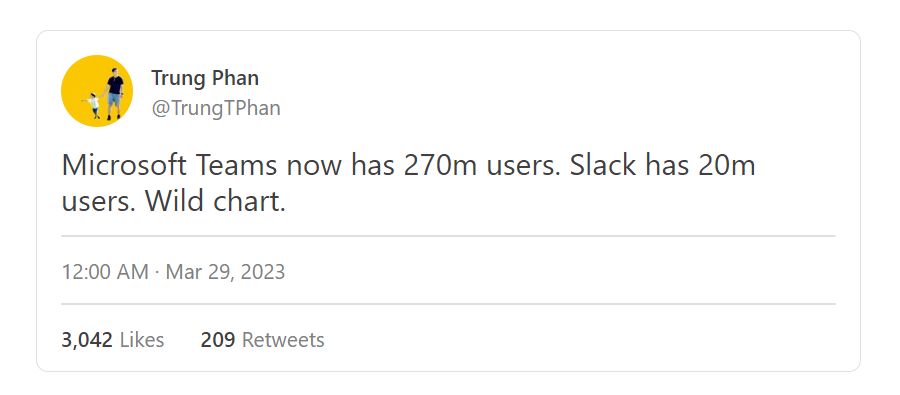Open Trung Phan's yellow profile avatar
Screen dimensions: 900x395
97,91
